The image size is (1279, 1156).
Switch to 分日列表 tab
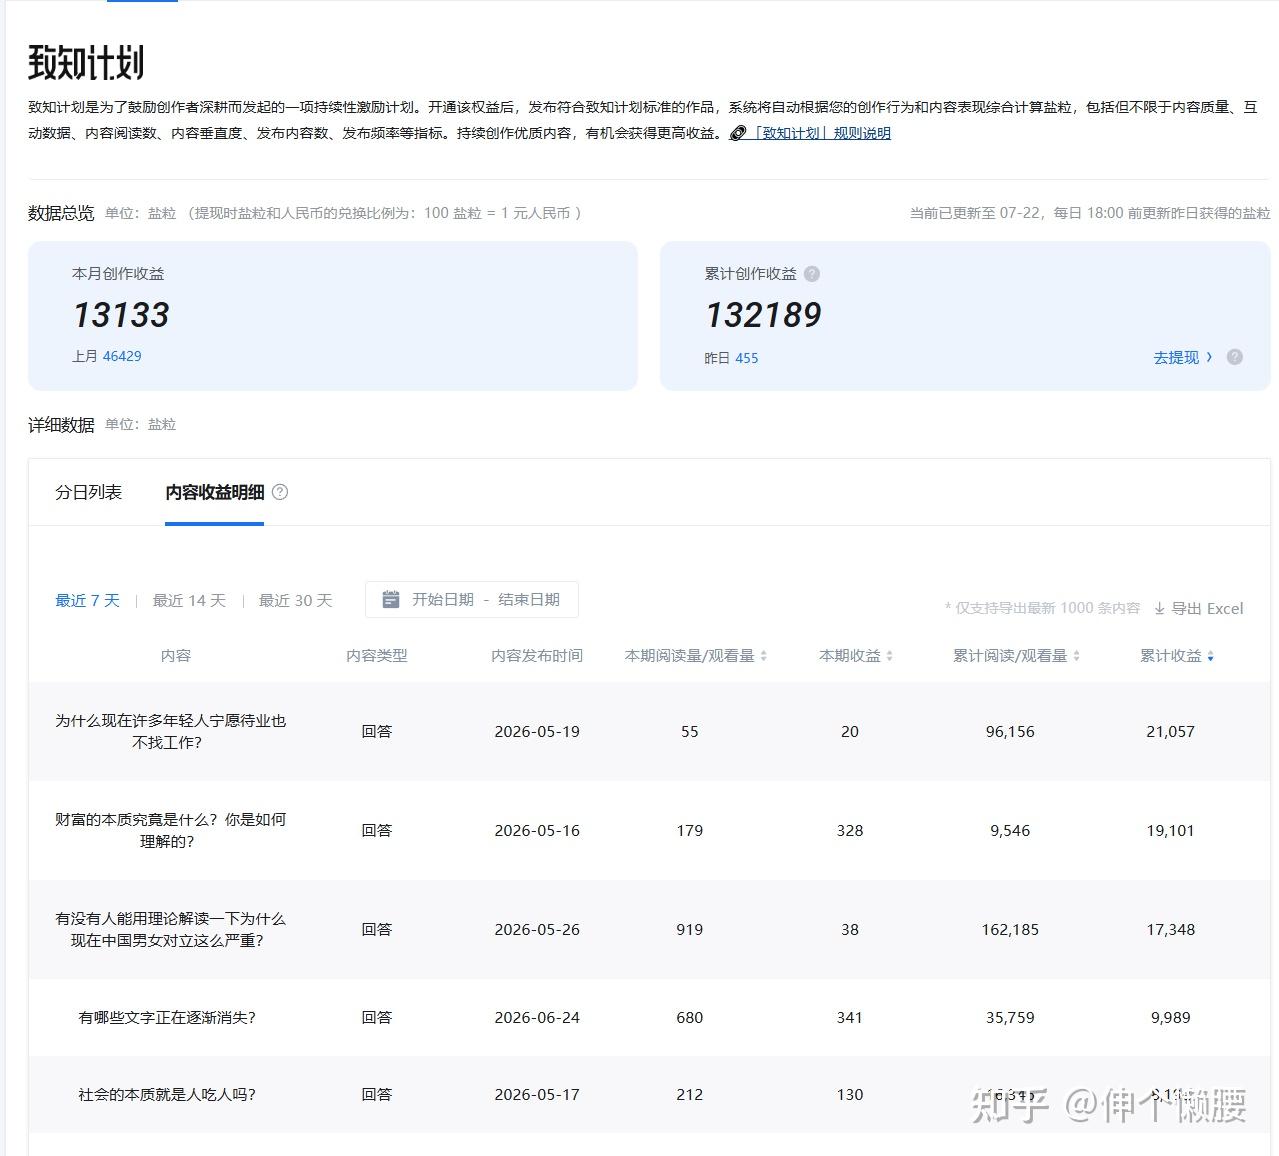point(88,492)
